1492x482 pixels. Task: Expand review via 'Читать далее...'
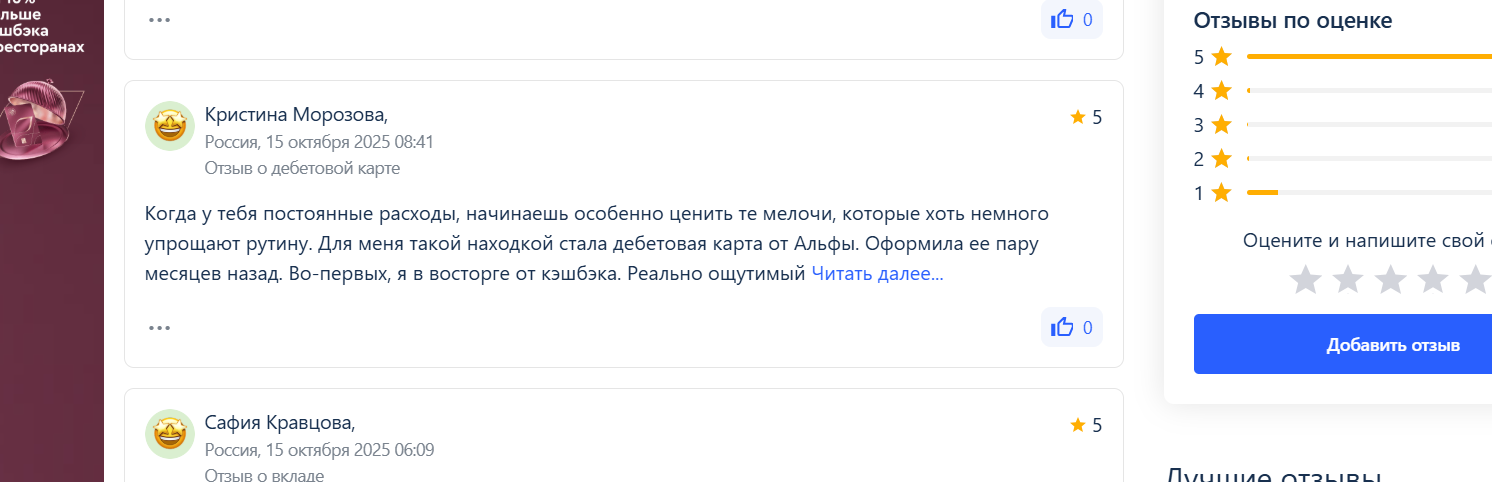877,274
